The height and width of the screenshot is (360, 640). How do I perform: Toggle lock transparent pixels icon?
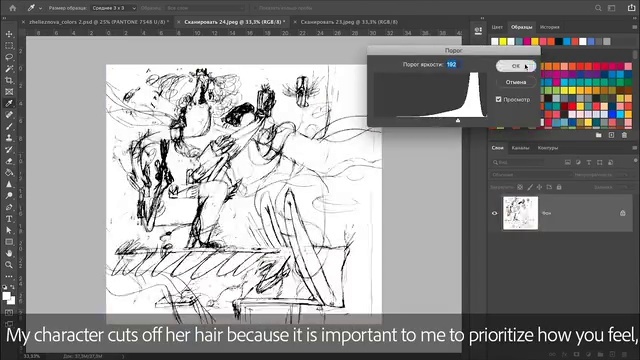(520, 187)
